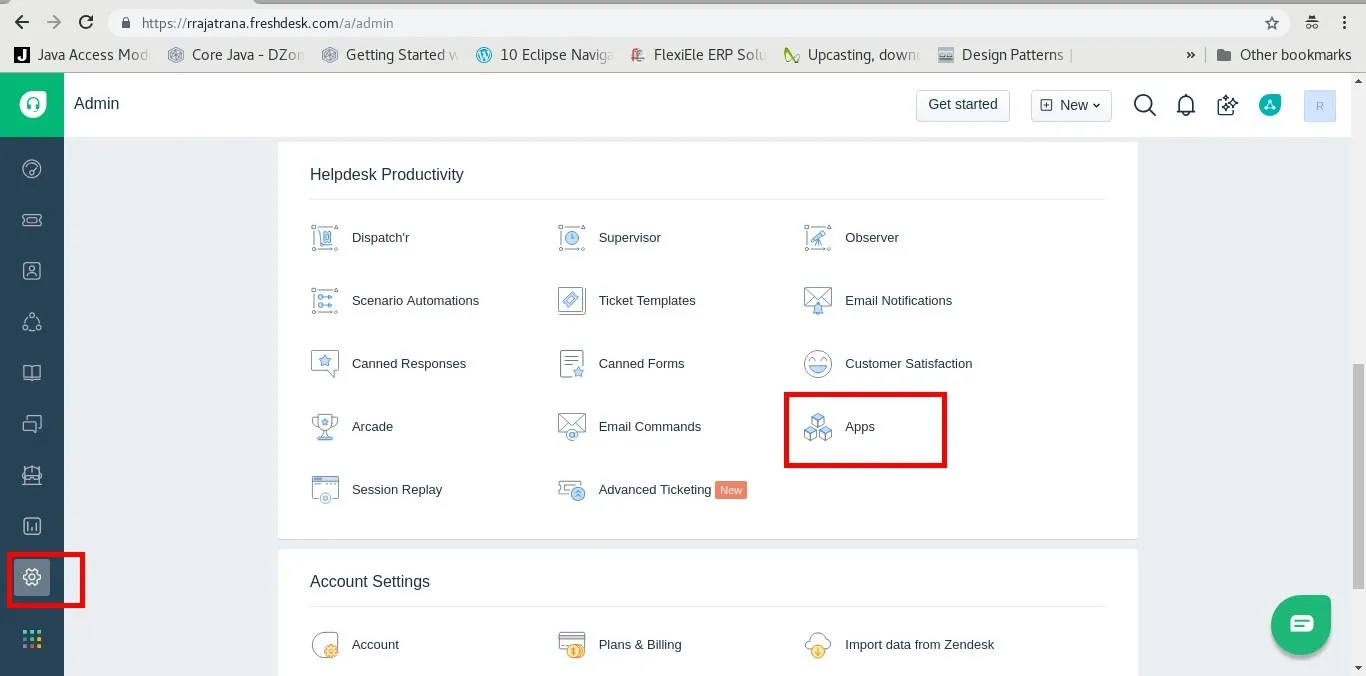Click the page vertical scrollbar thumb
The height and width of the screenshot is (676, 1366).
click(1358, 476)
